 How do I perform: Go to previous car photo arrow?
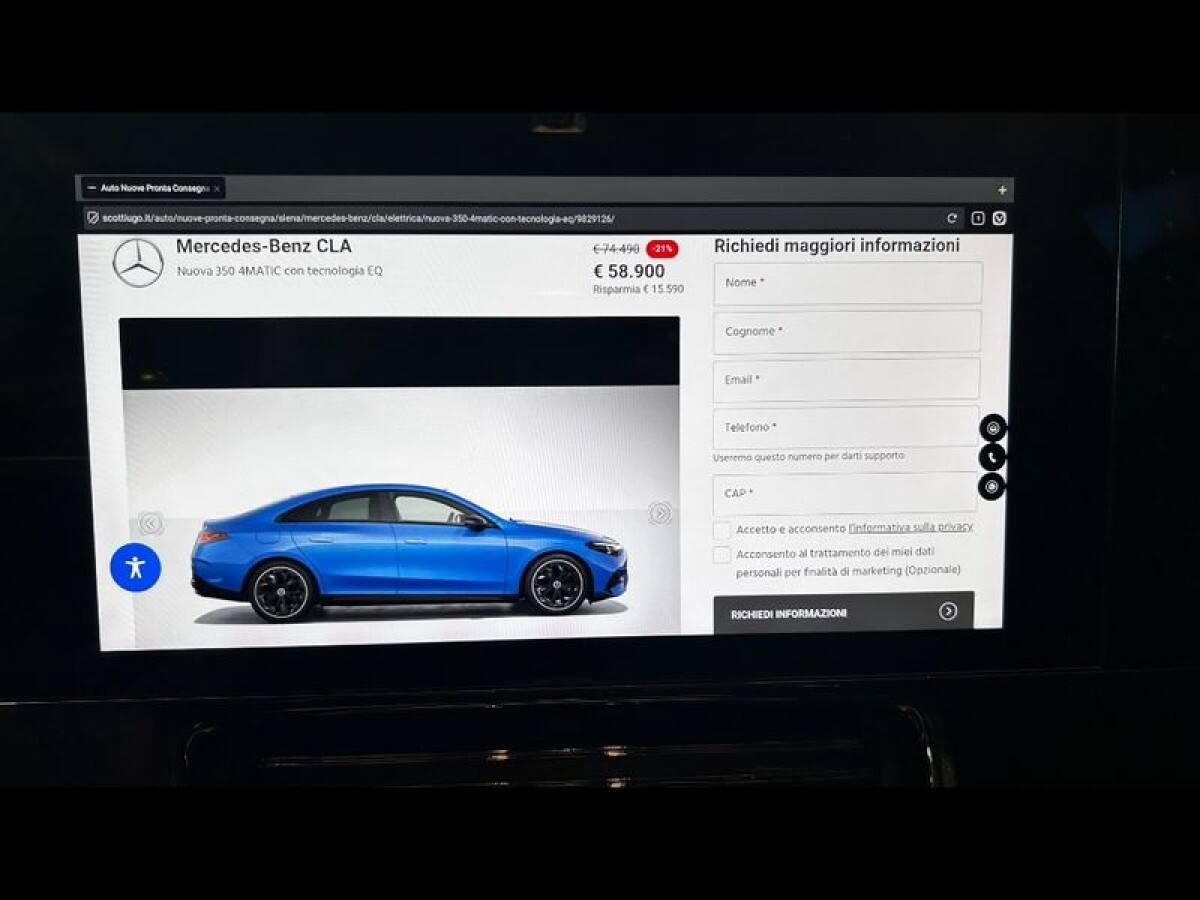(151, 523)
